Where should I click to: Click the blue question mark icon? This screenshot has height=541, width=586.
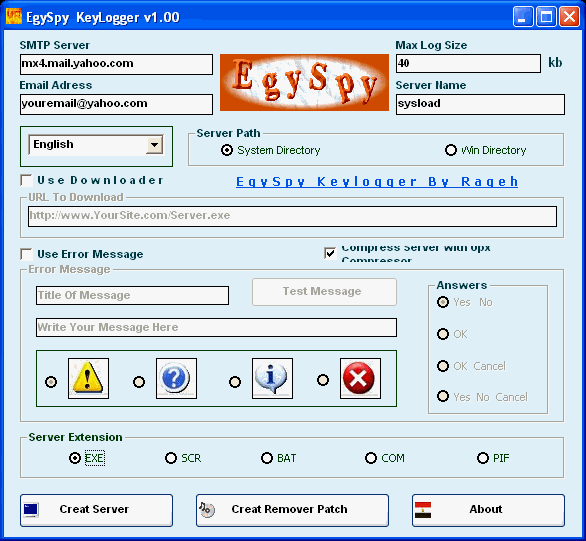176,378
